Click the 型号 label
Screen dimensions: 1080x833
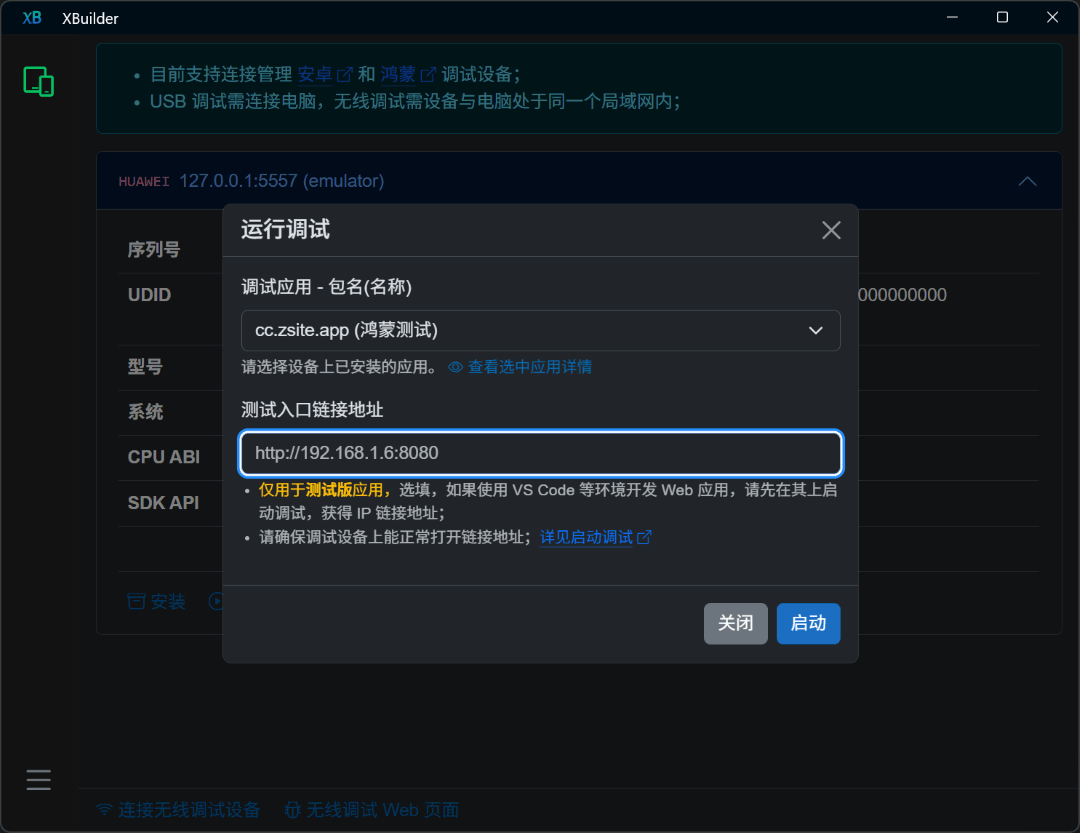pos(145,367)
